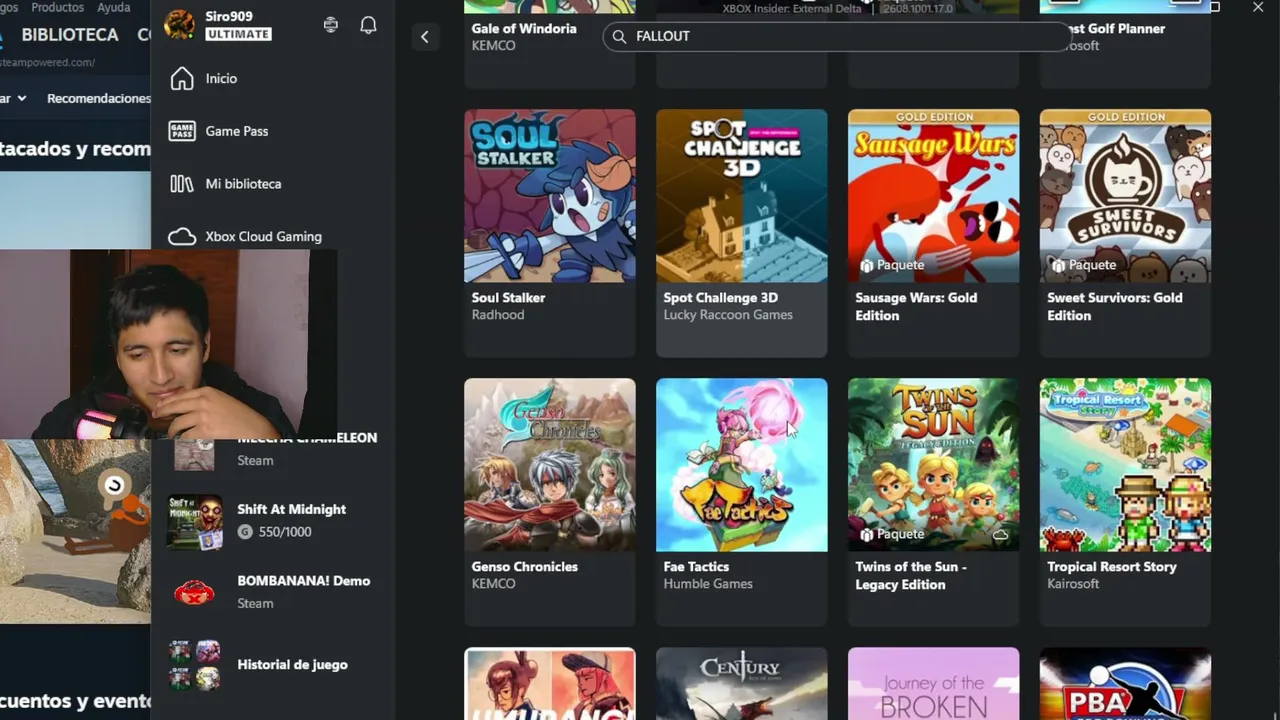Viewport: 1280px width, 720px height.
Task: Click the 550/1000 gamerscore text
Action: coord(285,532)
